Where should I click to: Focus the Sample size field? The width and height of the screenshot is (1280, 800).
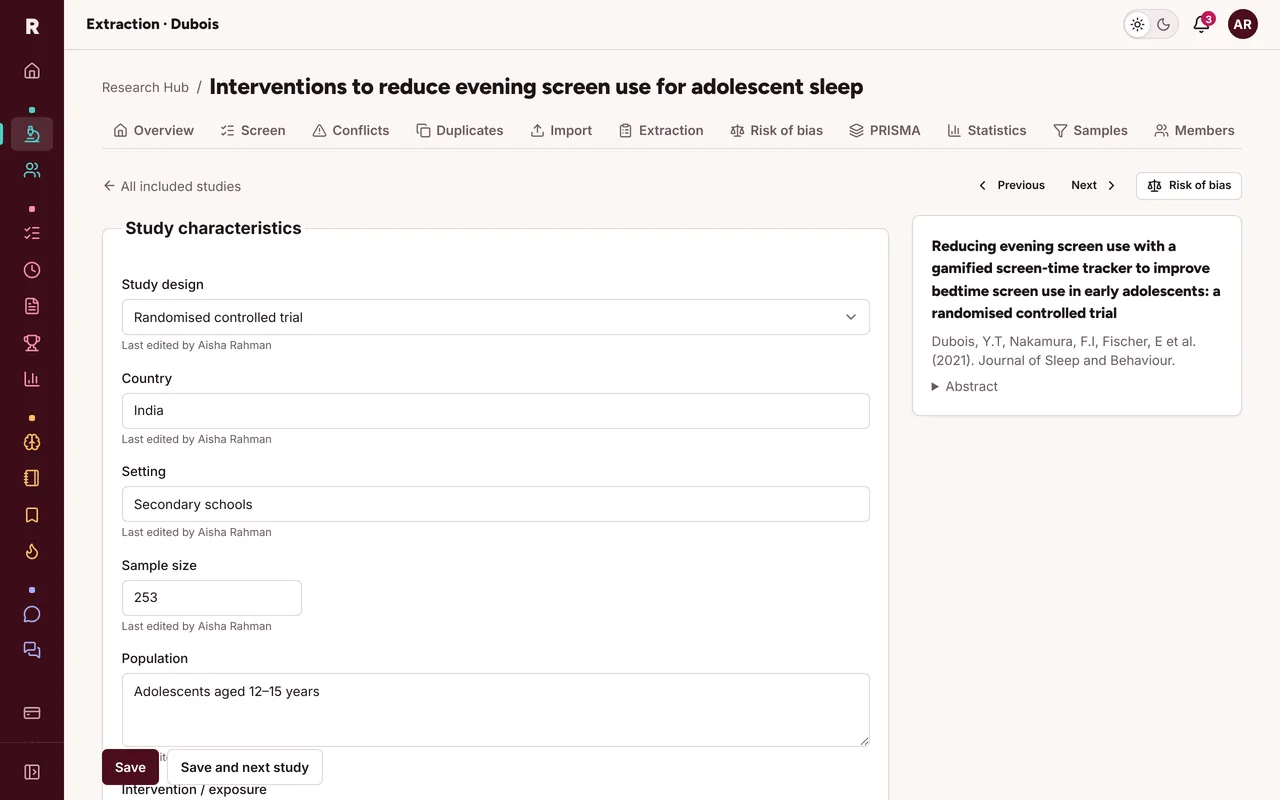(212, 598)
